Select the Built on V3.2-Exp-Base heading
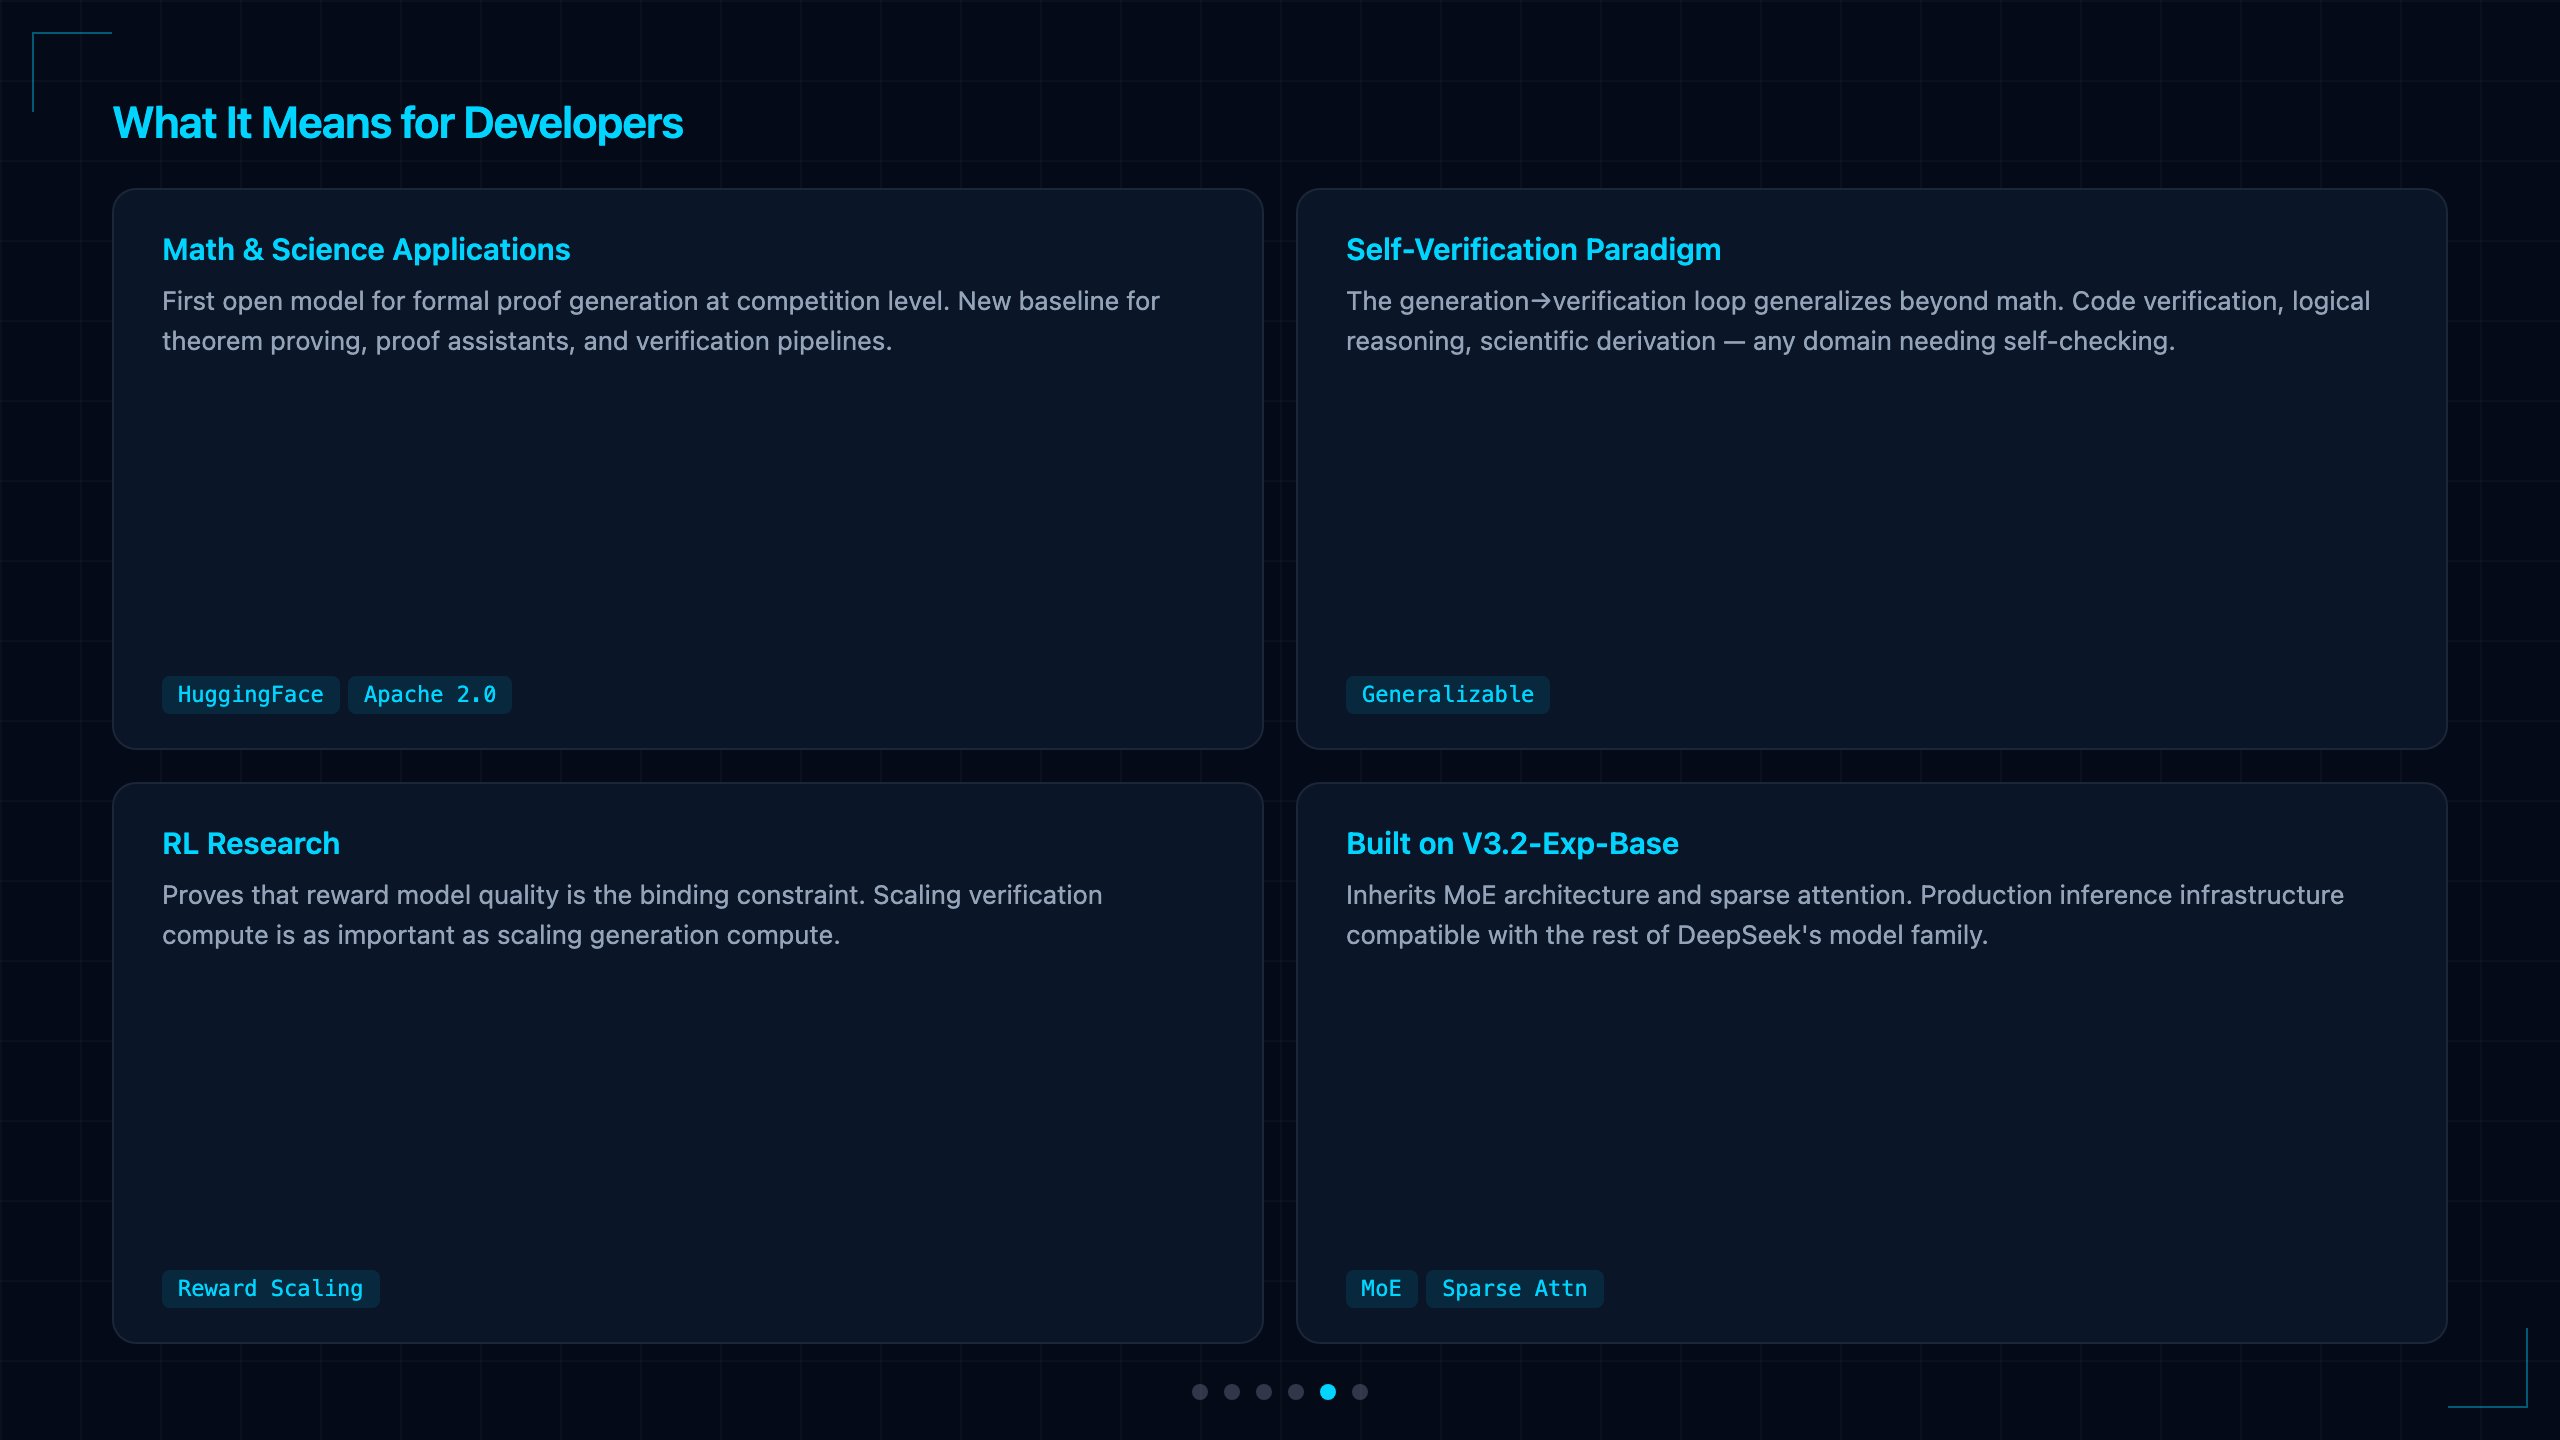The image size is (2560, 1440). point(1512,843)
